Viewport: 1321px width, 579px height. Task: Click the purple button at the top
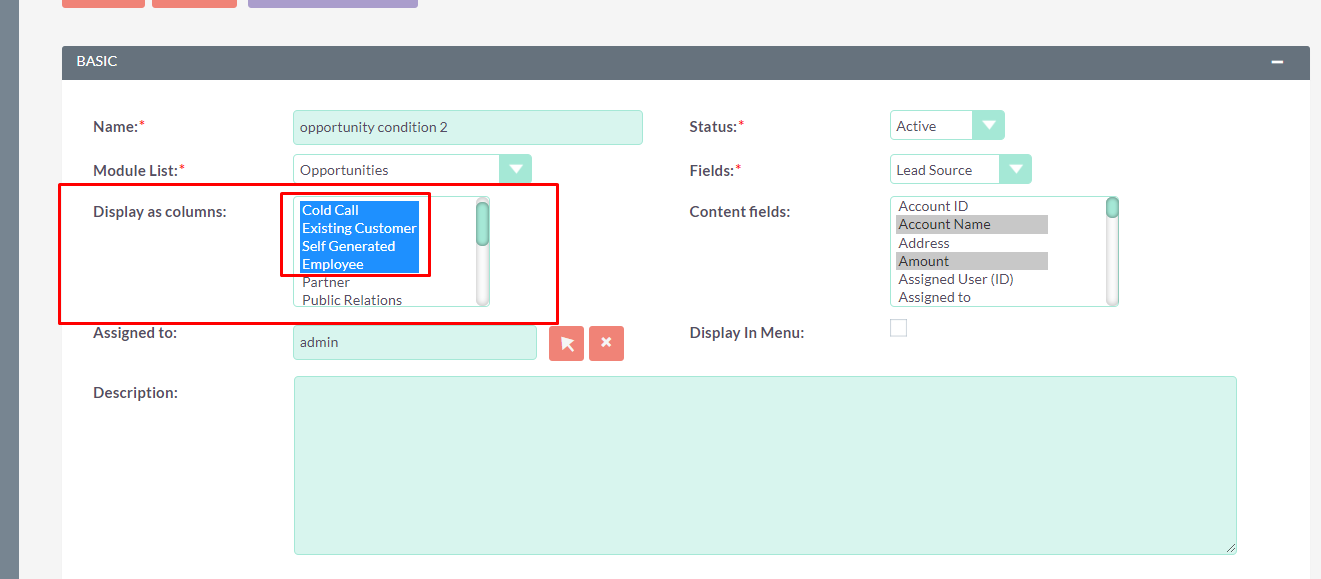click(x=333, y=3)
